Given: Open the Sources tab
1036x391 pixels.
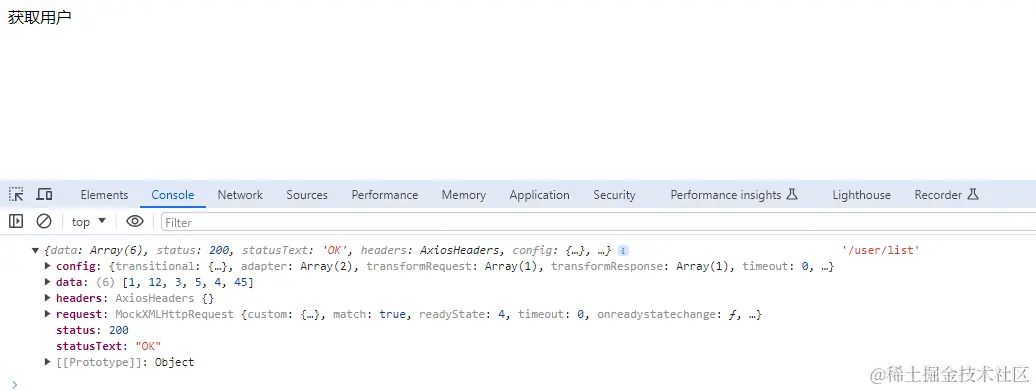Looking at the screenshot, I should (307, 195).
